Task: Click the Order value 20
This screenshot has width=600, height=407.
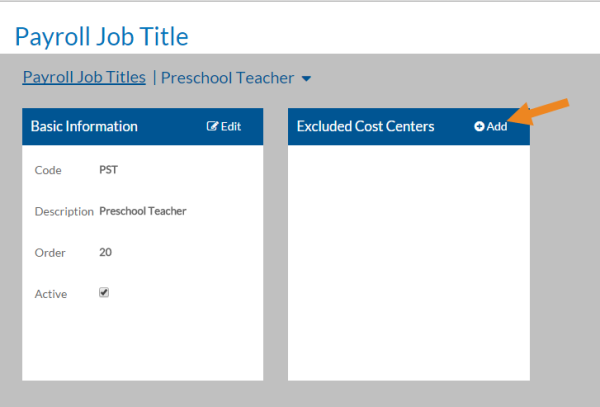Action: tap(105, 252)
